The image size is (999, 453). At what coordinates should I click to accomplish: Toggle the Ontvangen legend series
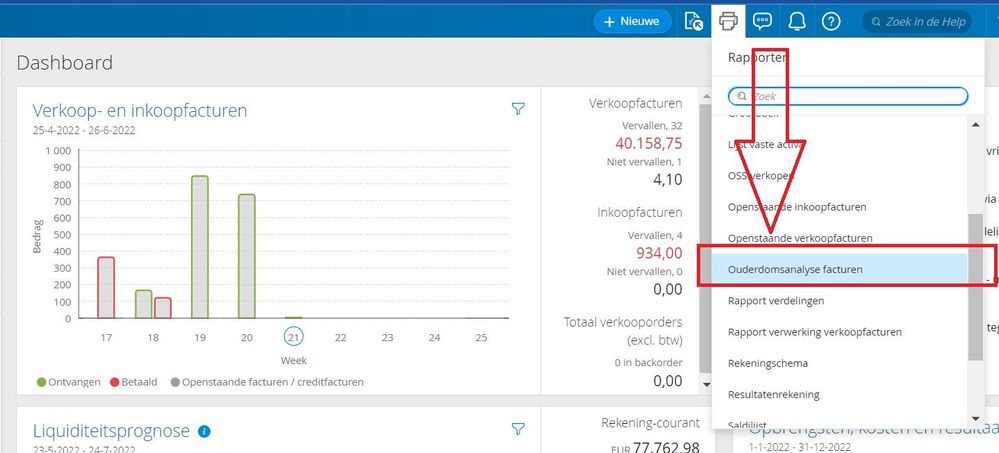coord(69,382)
